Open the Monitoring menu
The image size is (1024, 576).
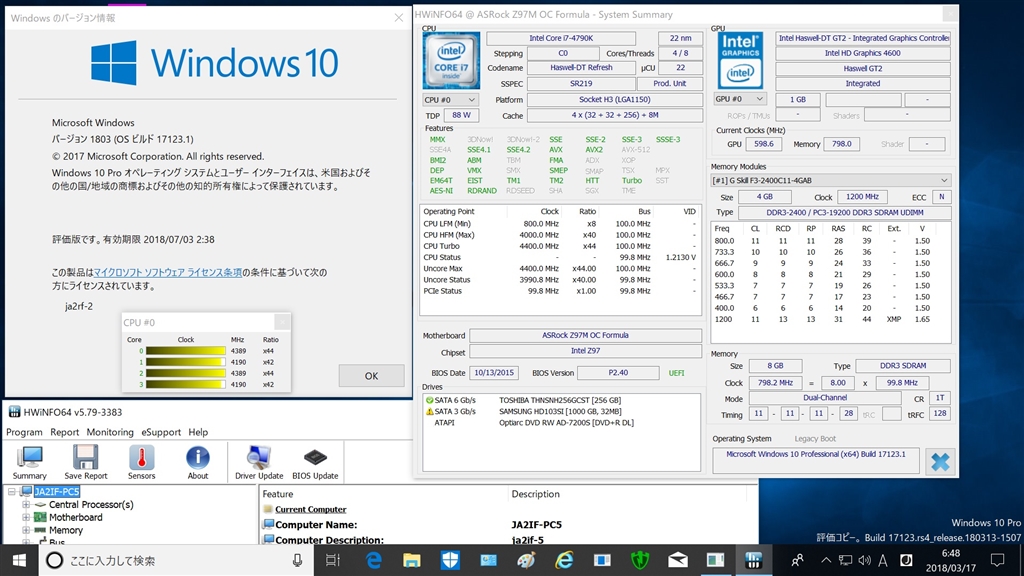coord(110,432)
